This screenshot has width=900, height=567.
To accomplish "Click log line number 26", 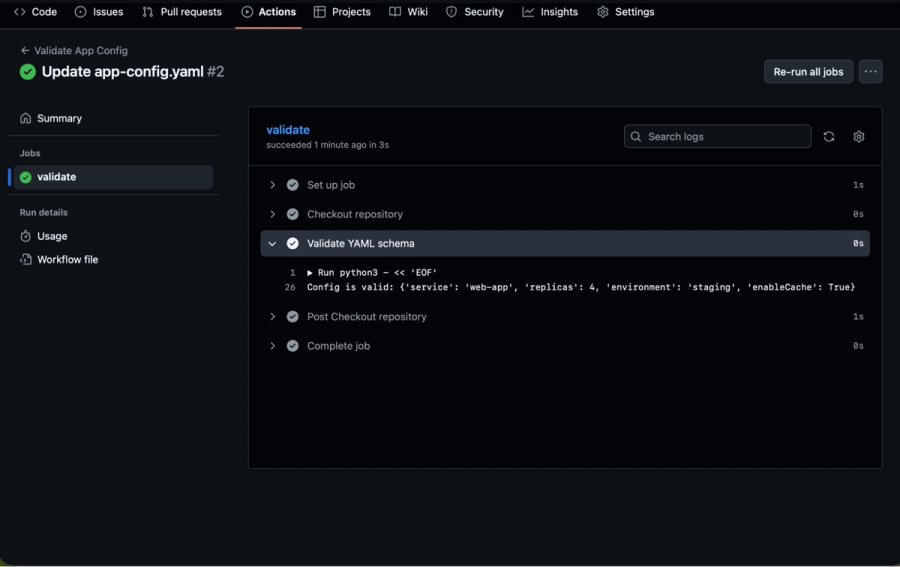I will pyautogui.click(x=290, y=287).
